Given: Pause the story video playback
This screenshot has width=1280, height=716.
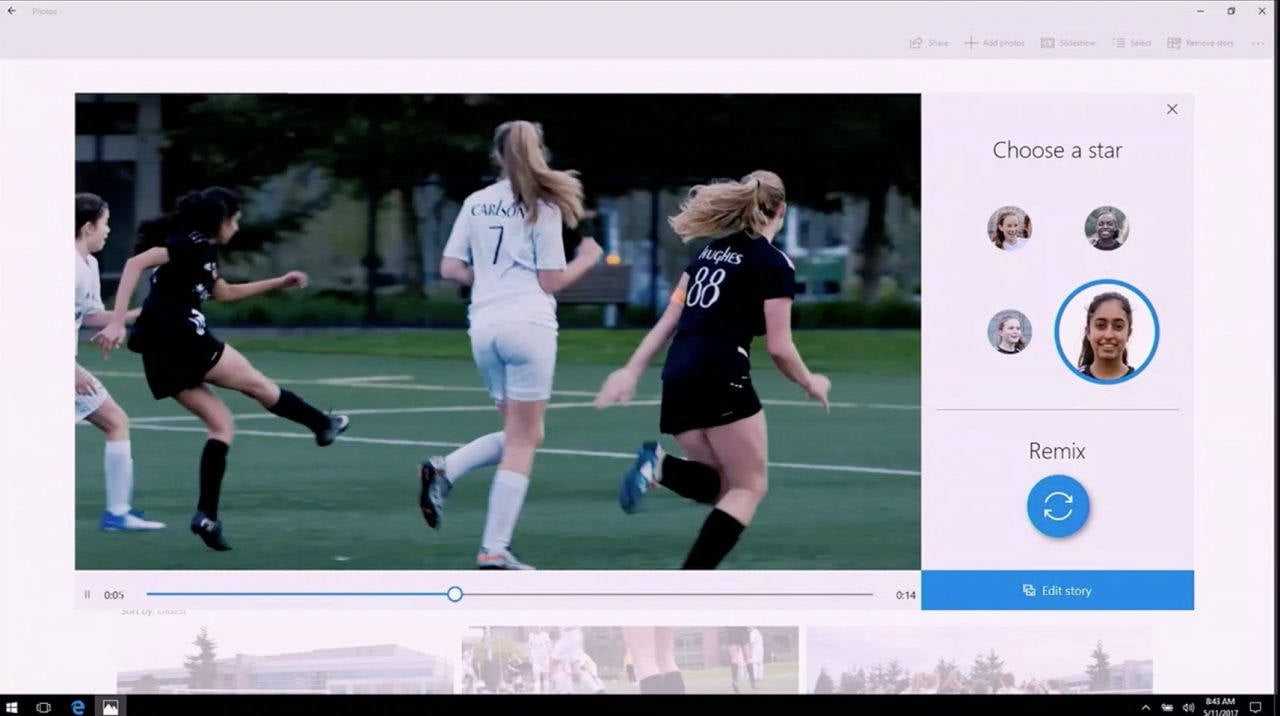Looking at the screenshot, I should pos(87,594).
